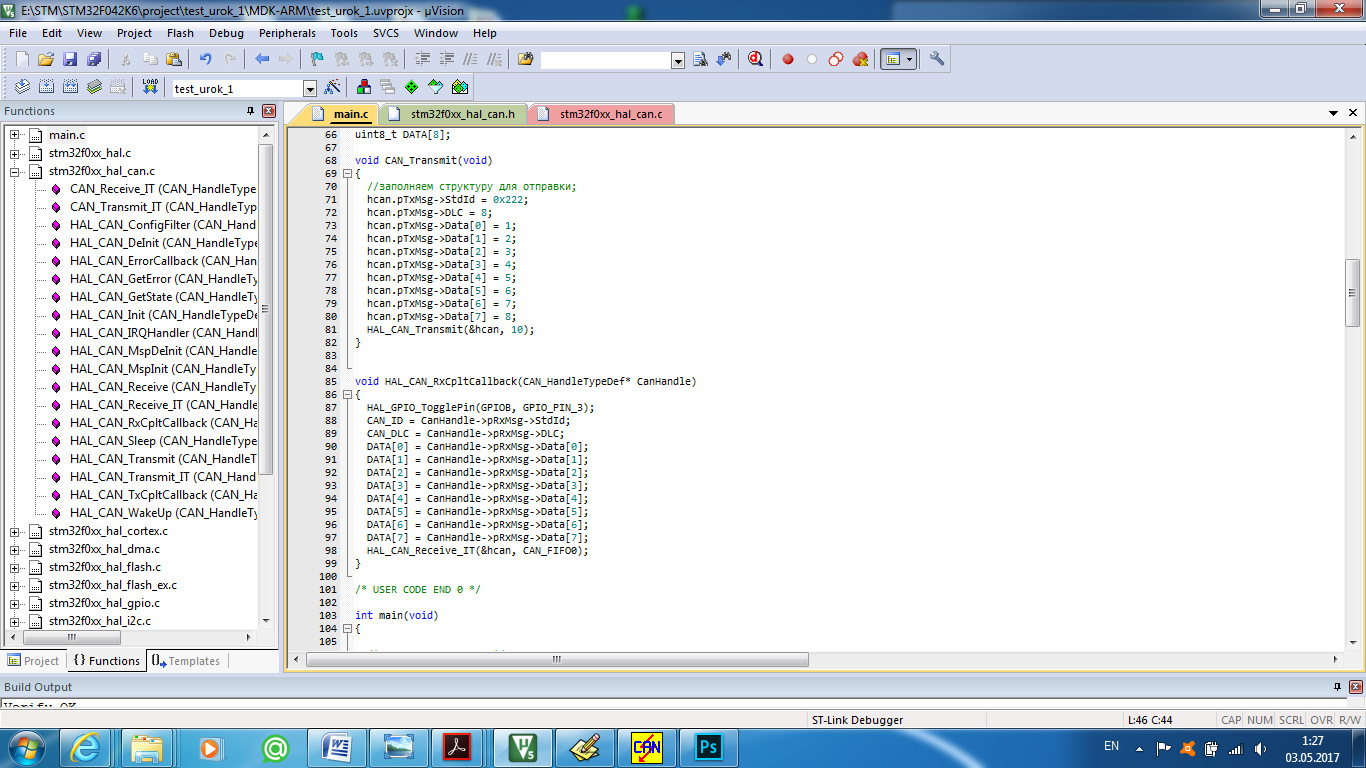Viewport: 1366px width, 768px height.
Task: Open Photoshop from the Windows taskbar
Action: 708,747
